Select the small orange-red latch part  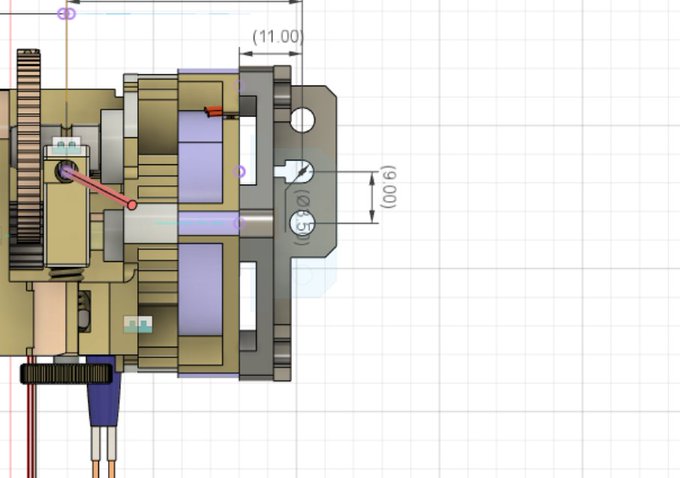point(213,111)
